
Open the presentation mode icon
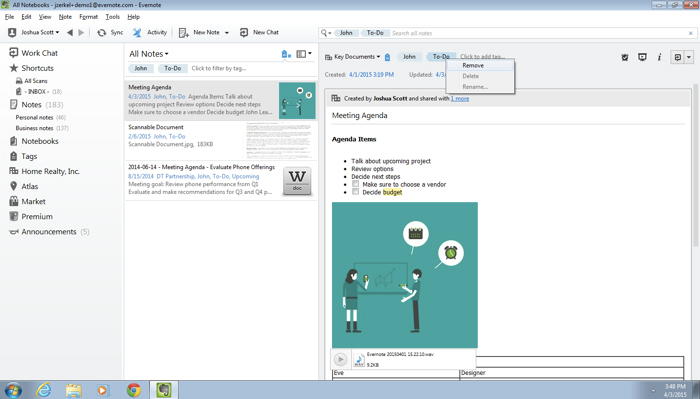click(642, 57)
